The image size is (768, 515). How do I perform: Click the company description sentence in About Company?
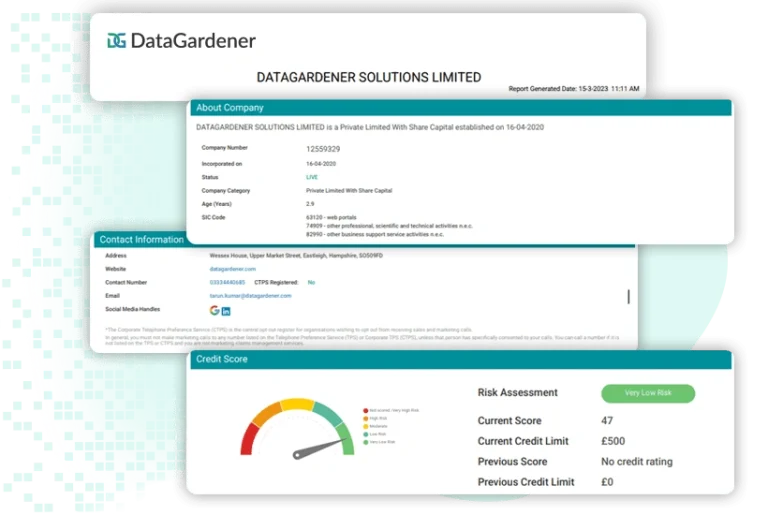[x=370, y=127]
